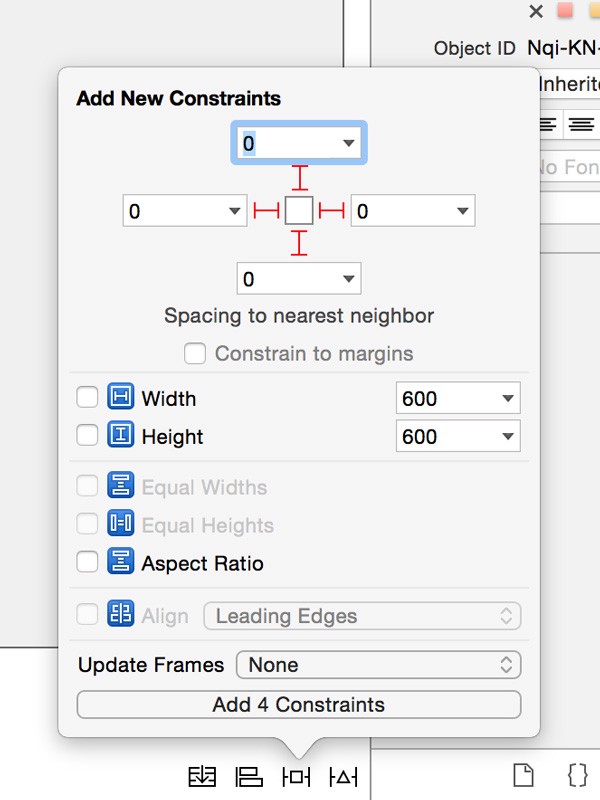Check the Aspect Ratio checkbox
Viewport: 600px width, 800px height.
[x=87, y=562]
